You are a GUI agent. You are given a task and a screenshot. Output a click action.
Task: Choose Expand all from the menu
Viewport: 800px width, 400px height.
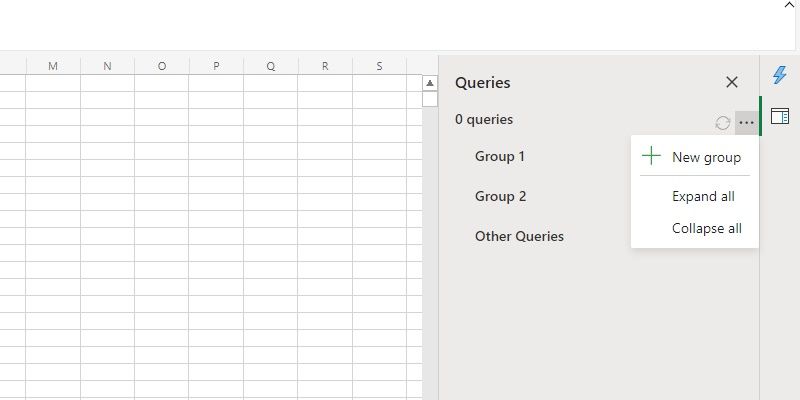pos(703,196)
